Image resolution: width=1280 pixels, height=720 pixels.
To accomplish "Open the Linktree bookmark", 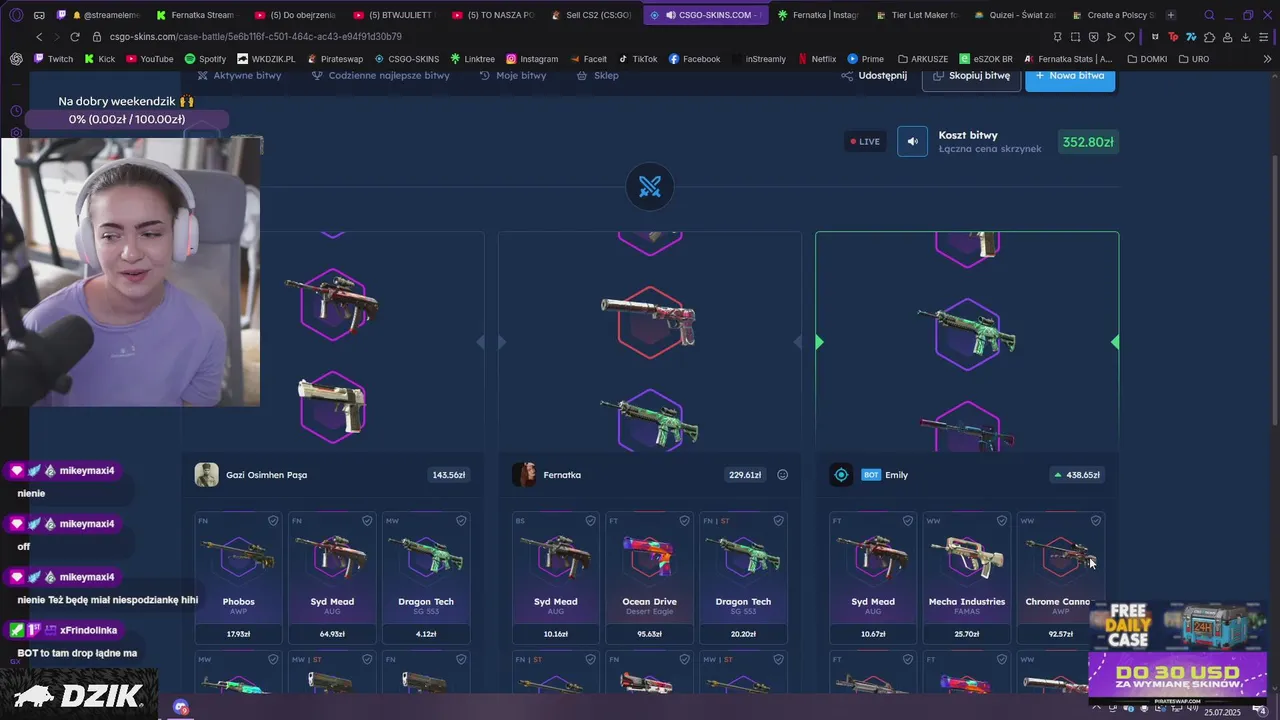I will [x=472, y=59].
